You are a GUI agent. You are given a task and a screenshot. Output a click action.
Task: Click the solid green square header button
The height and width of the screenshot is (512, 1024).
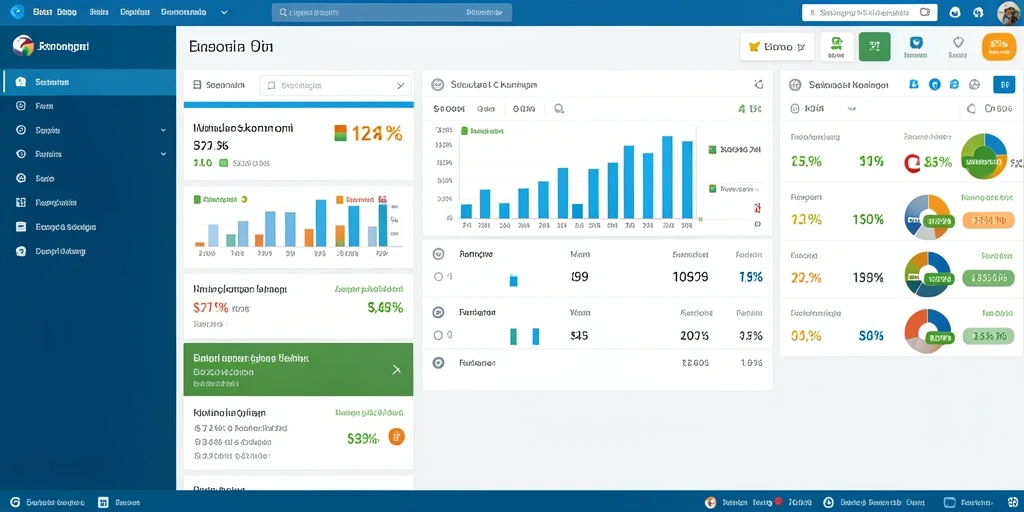click(874, 47)
